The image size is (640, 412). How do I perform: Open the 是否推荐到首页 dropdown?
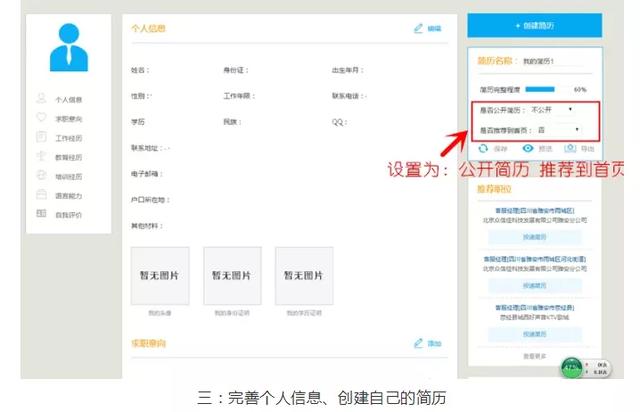click(x=558, y=130)
